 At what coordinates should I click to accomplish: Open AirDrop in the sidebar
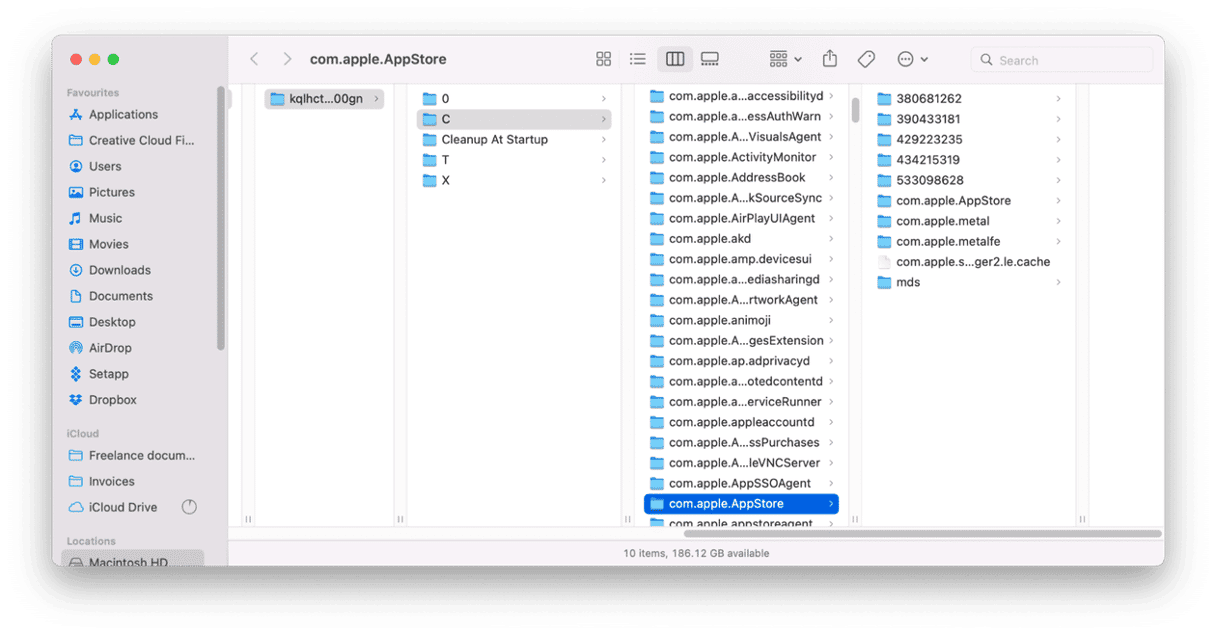[111, 348]
